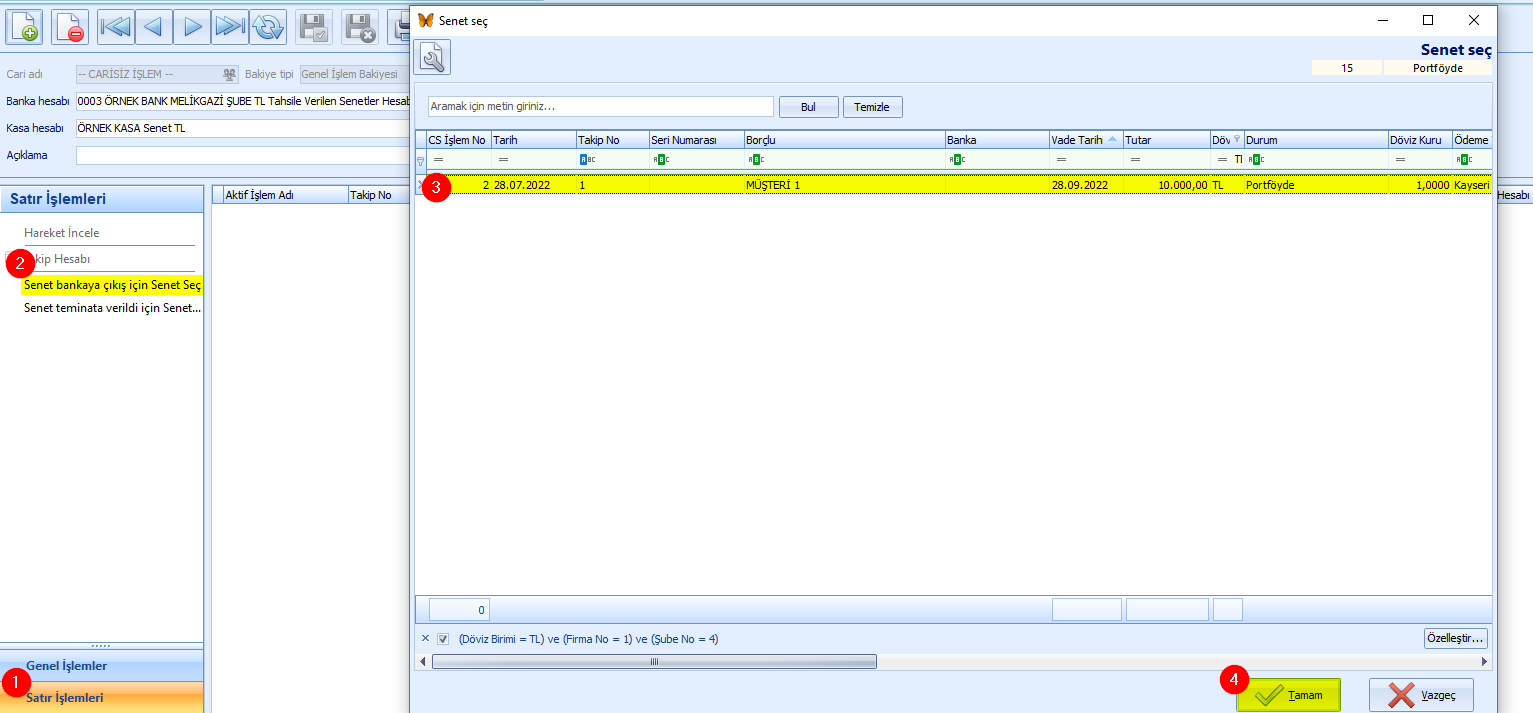This screenshot has height=713, width=1533.
Task: Select 'Senet bankaya çıkış için Senet Seç'
Action: [112, 285]
